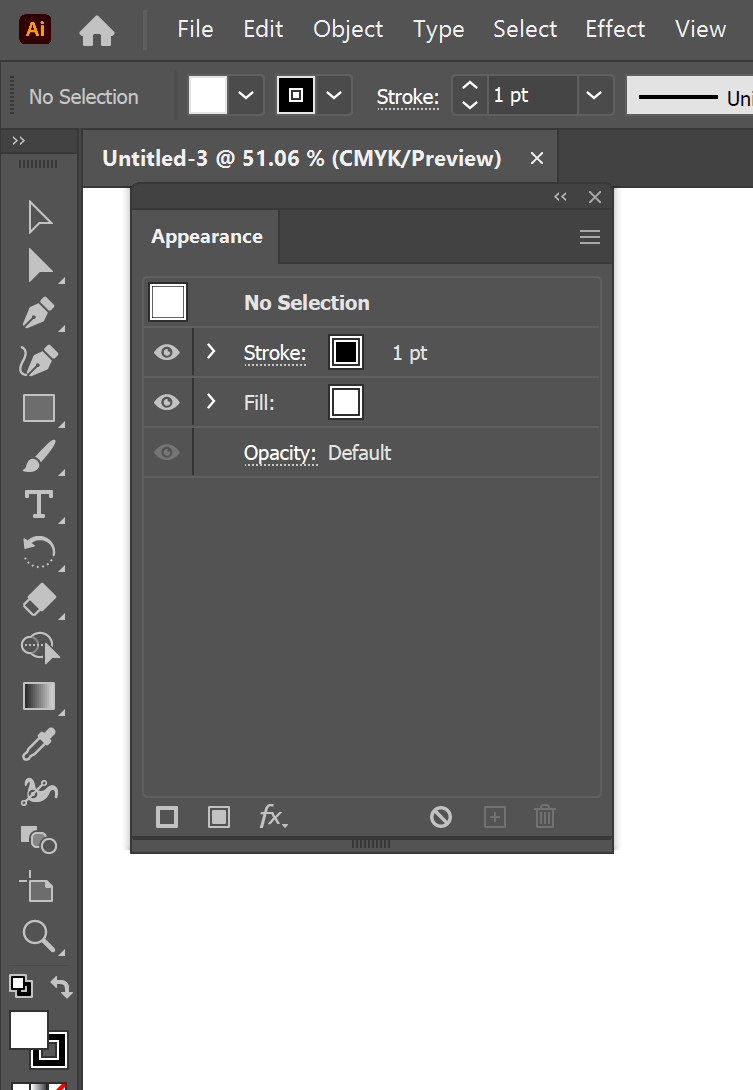Select the Eraser tool
This screenshot has width=753, height=1090.
pyautogui.click(x=38, y=600)
